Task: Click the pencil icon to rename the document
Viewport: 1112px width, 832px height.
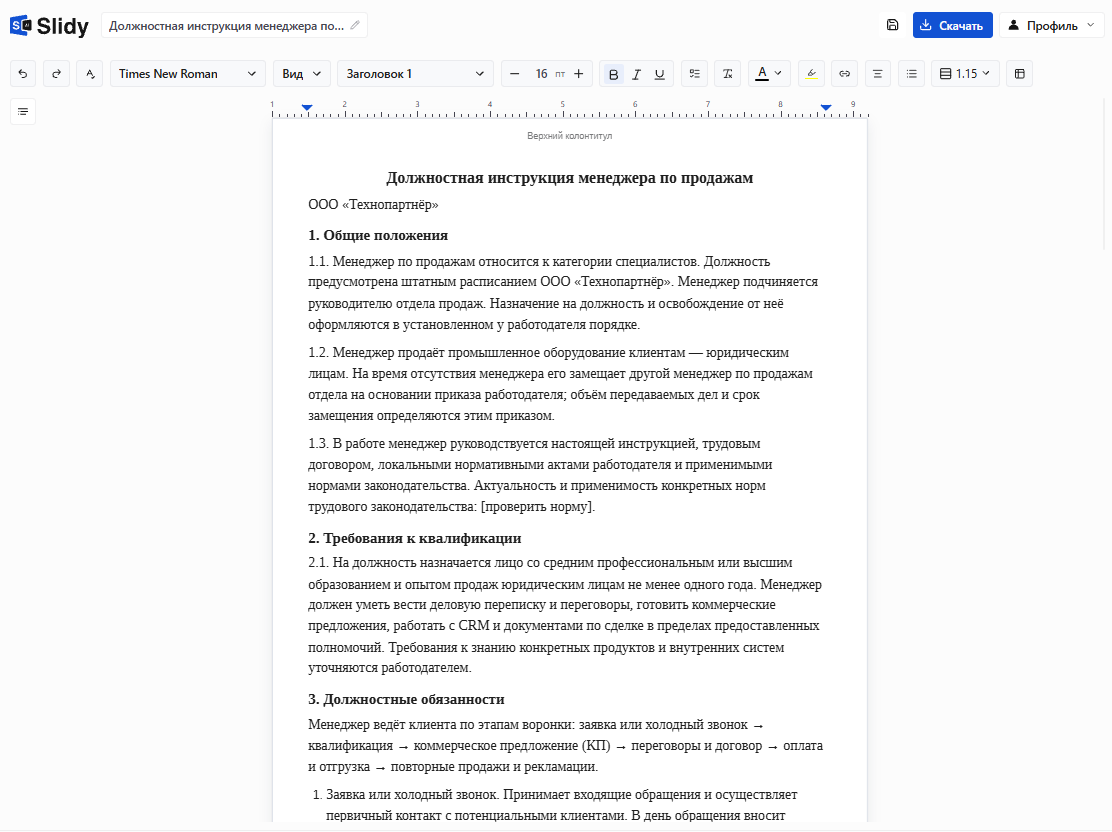Action: pos(355,26)
